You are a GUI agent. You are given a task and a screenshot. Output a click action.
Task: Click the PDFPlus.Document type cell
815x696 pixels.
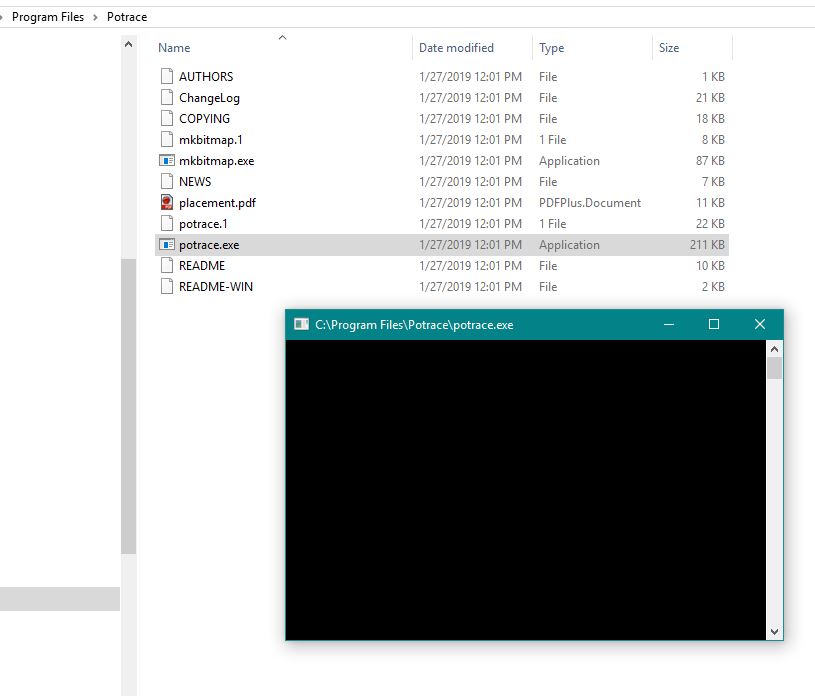(590, 203)
